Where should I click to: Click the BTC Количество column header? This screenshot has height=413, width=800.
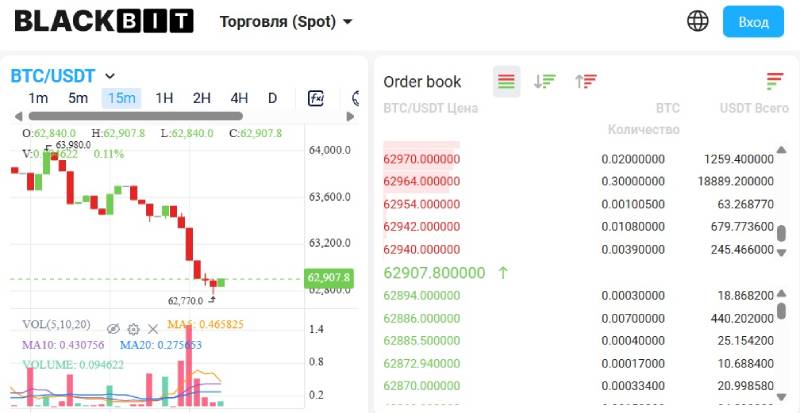click(644, 119)
